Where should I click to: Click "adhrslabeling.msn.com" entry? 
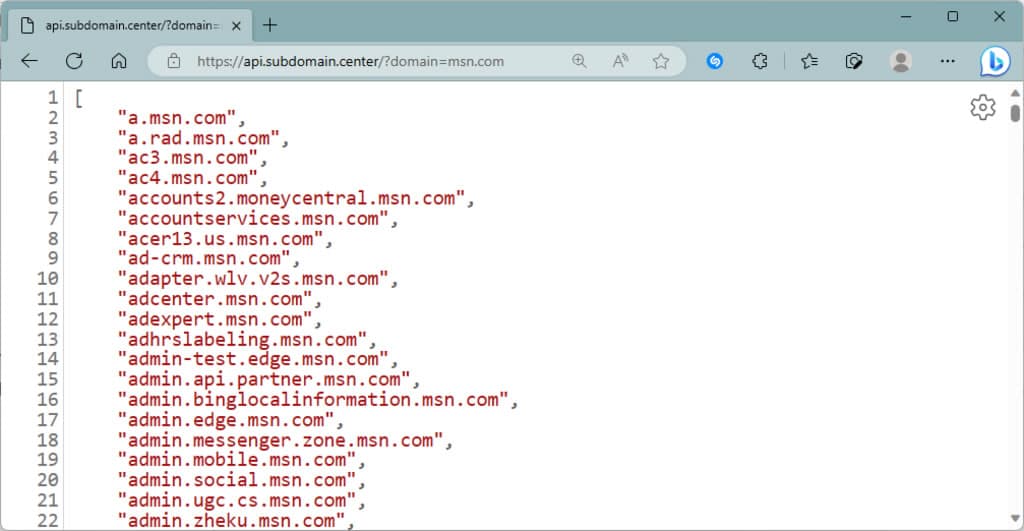242,340
